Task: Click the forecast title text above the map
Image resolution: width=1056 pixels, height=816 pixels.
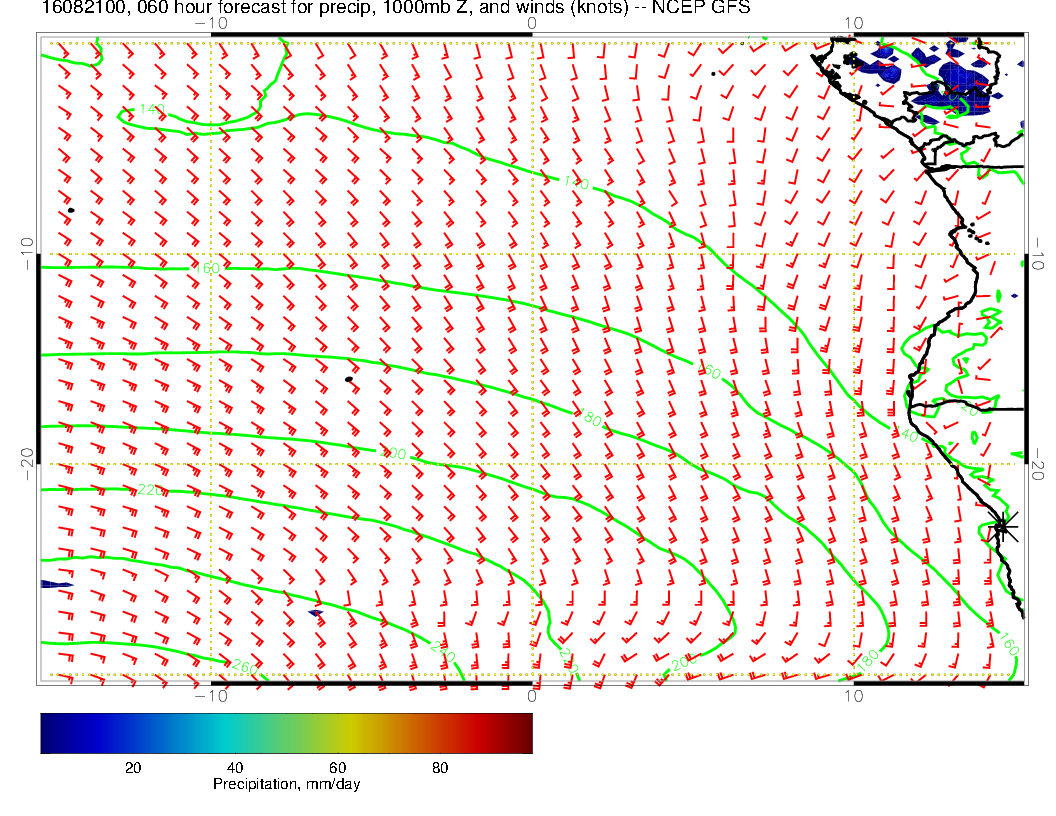Action: (x=396, y=7)
